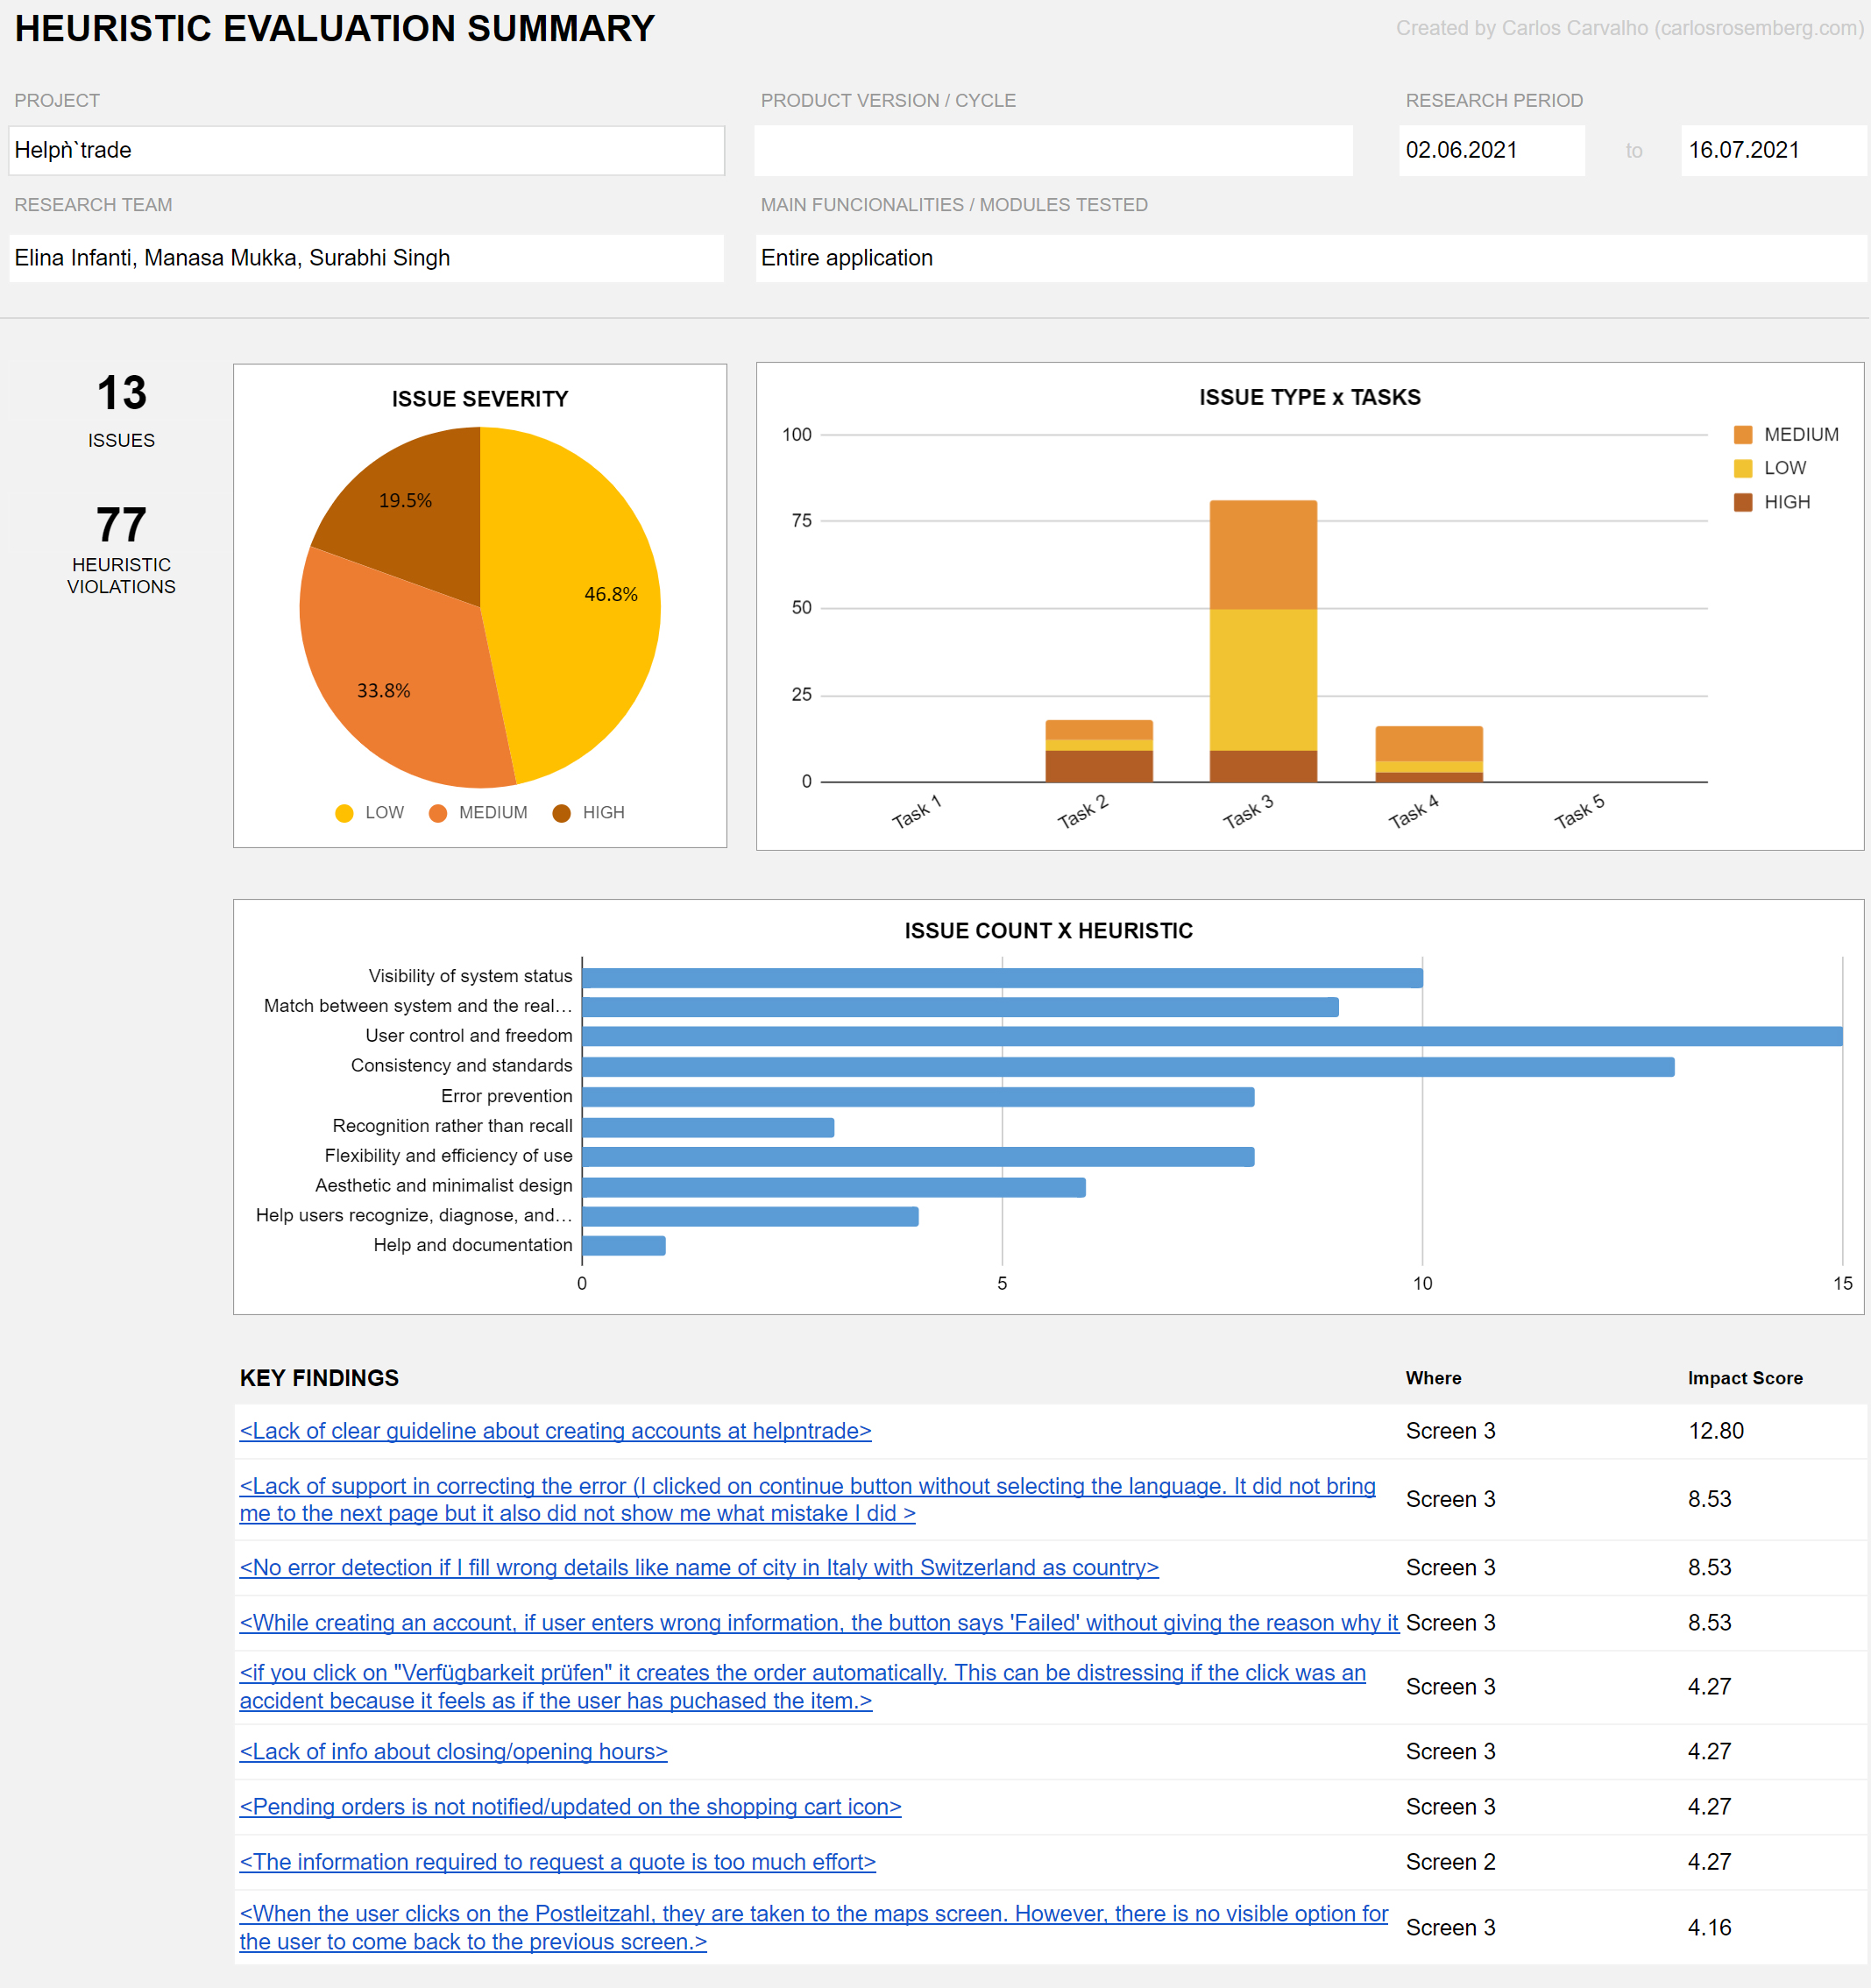Click the HIGH legend swatch in pie chart

pyautogui.click(x=562, y=813)
